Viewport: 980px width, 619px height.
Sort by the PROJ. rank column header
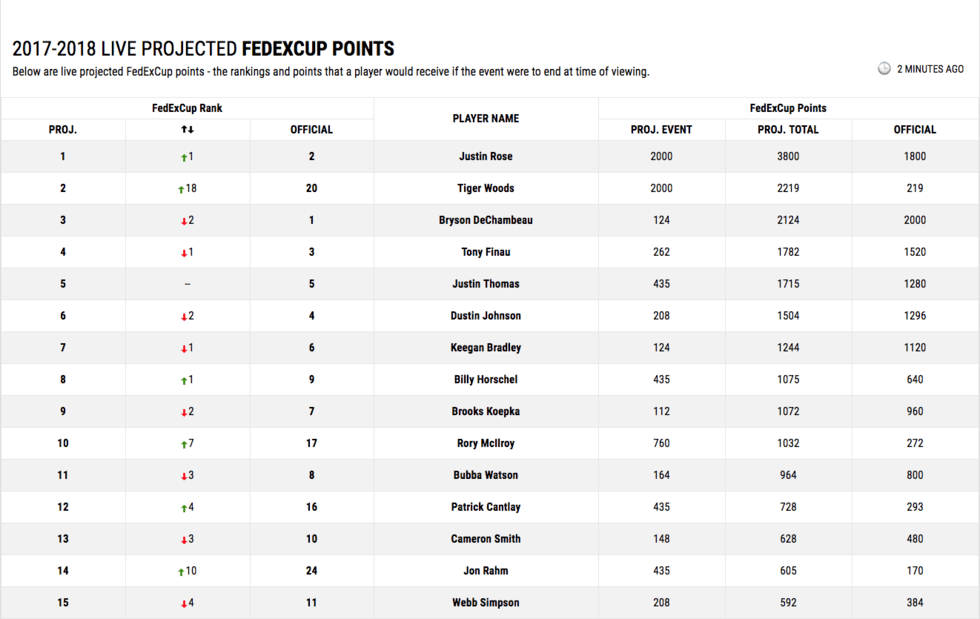[63, 129]
